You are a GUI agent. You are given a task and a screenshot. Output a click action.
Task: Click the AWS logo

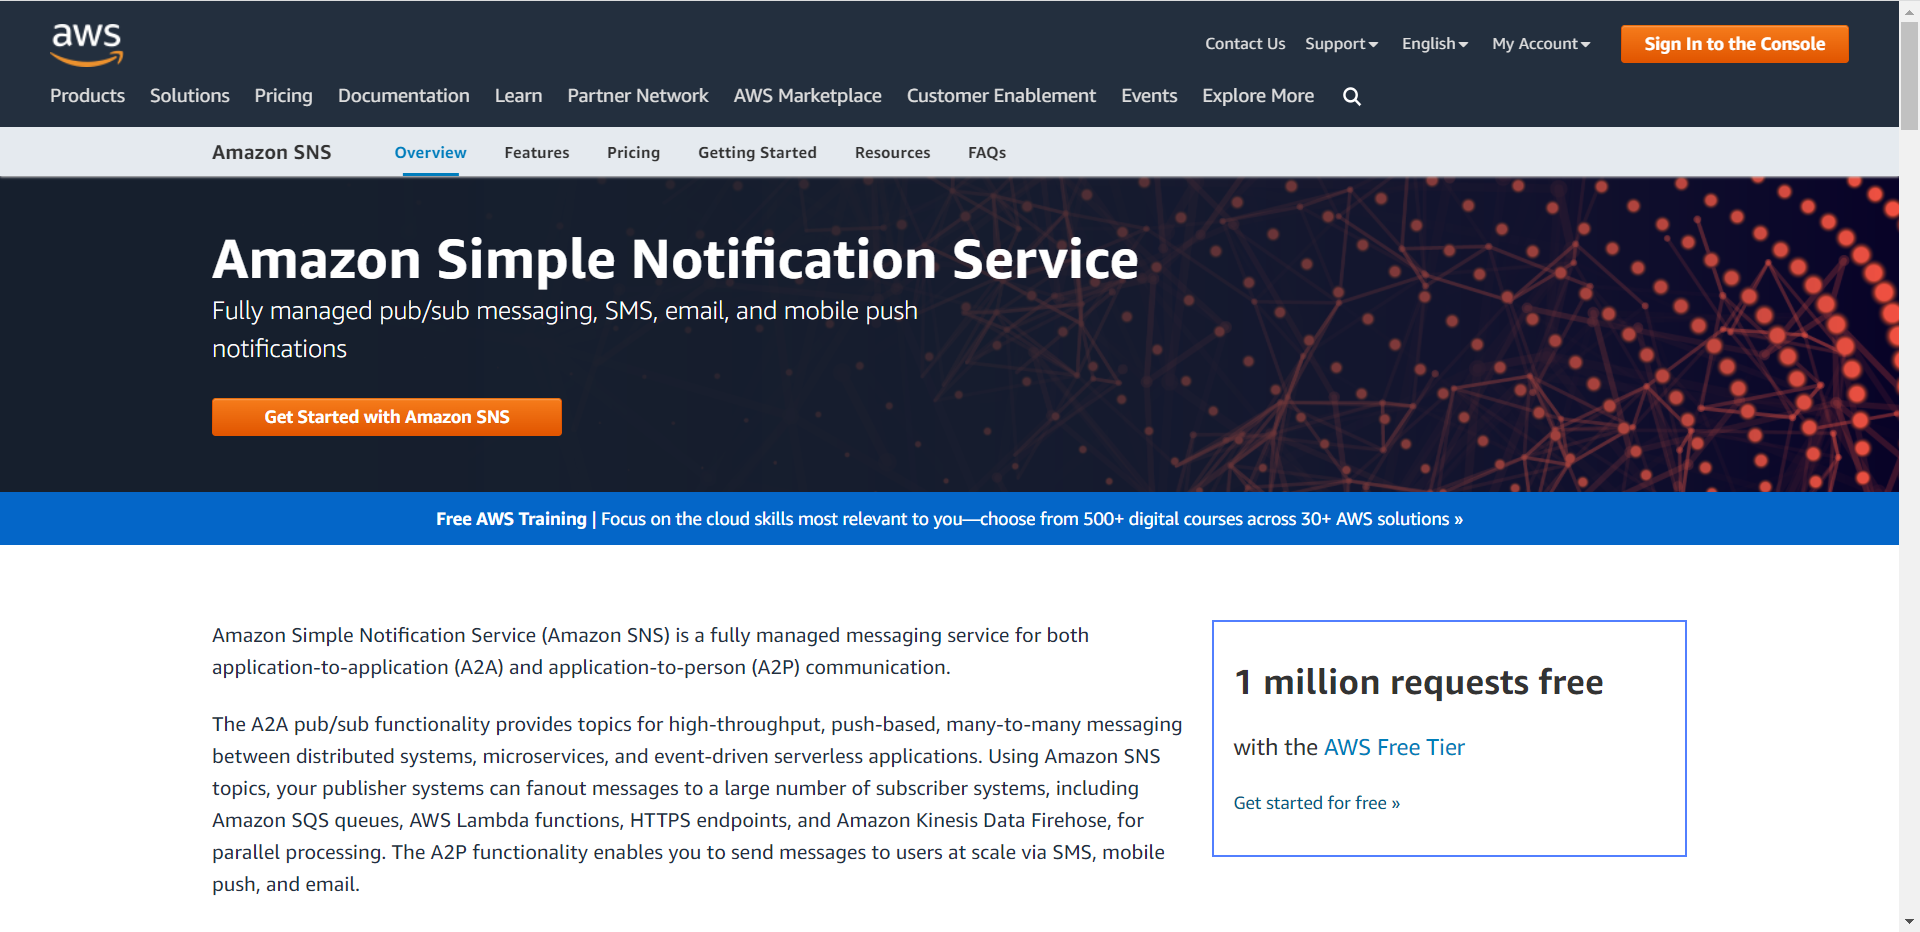coord(87,45)
